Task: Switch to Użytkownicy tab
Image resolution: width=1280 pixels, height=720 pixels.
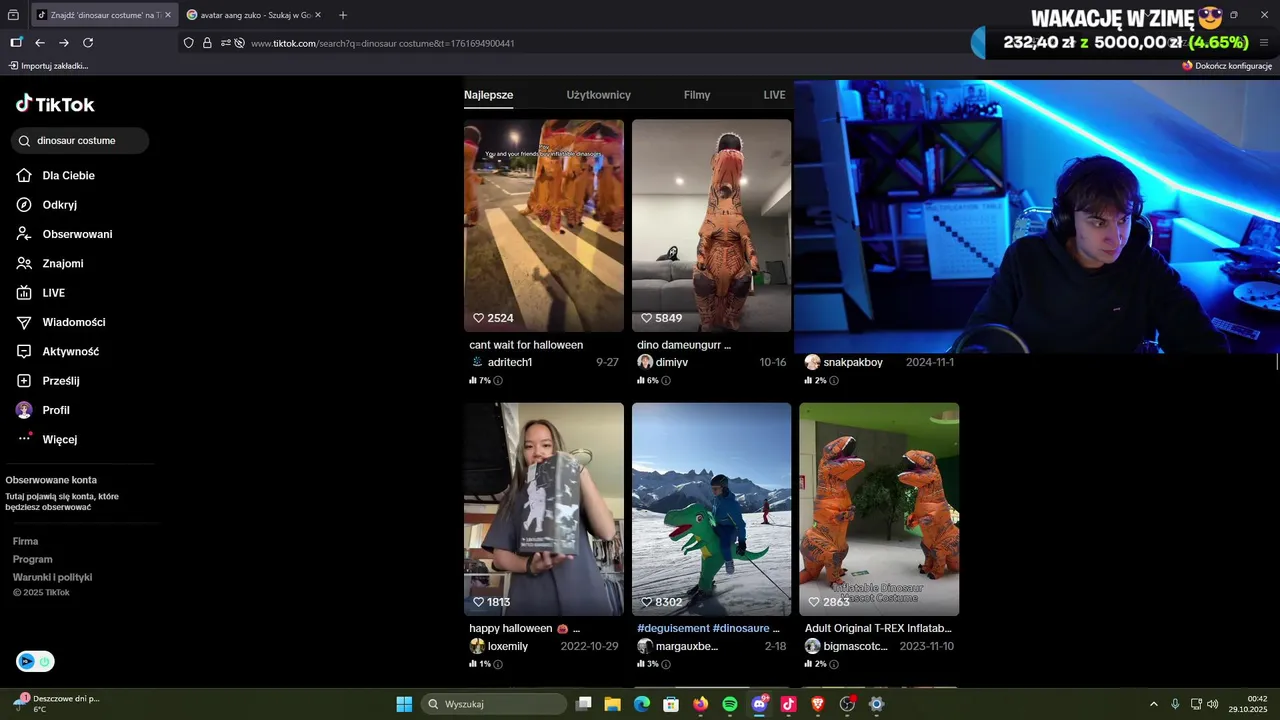Action: [x=598, y=95]
